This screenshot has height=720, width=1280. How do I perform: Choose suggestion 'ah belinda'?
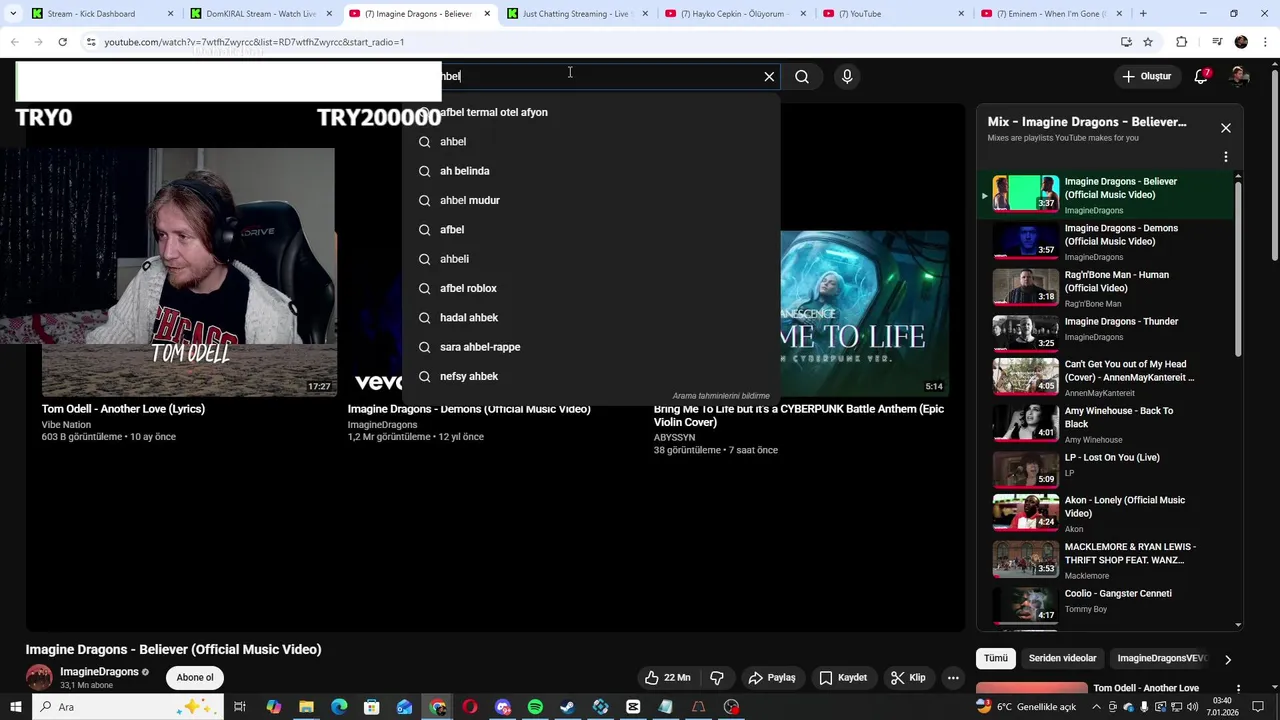pos(591,171)
